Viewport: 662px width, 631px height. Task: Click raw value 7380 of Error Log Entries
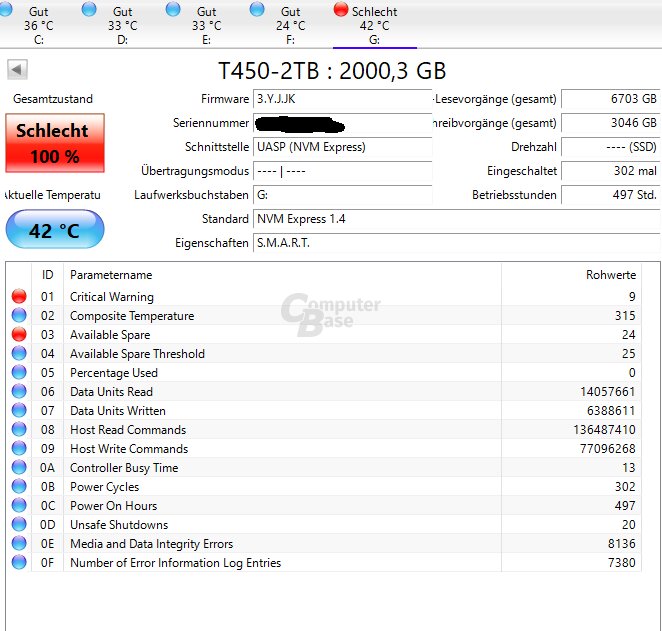(621, 563)
